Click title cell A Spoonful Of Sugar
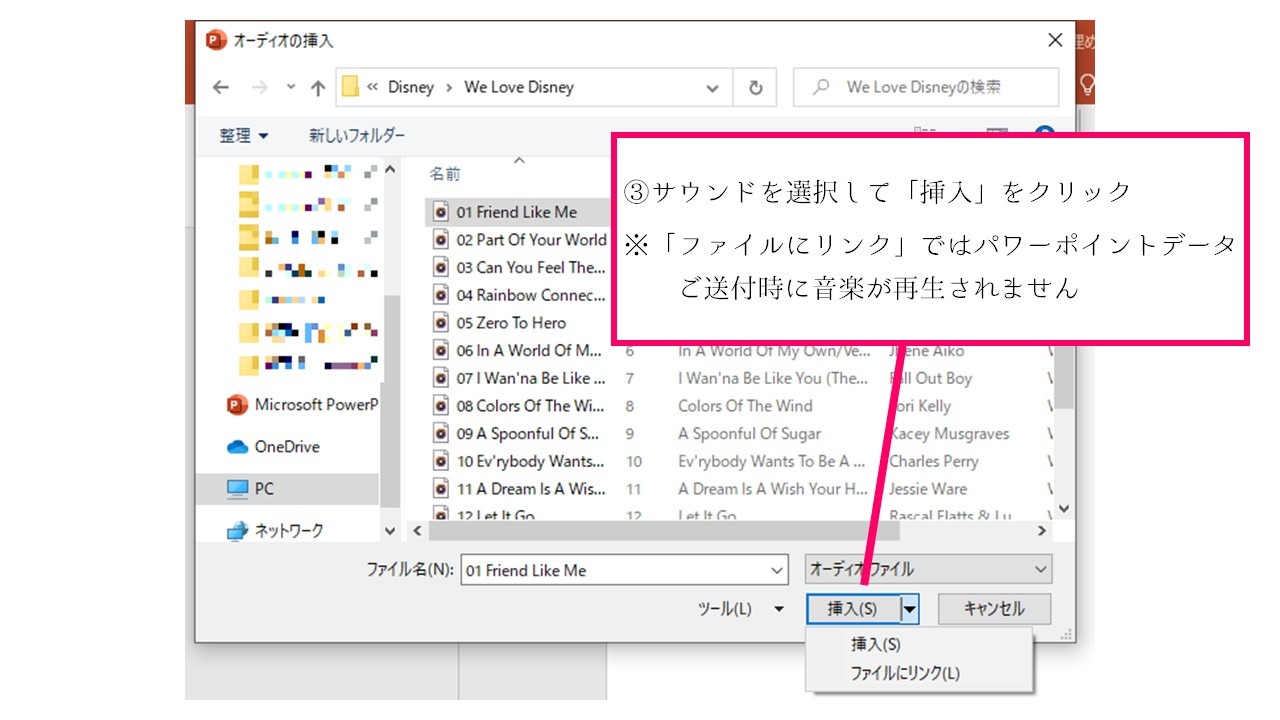This screenshot has height=720, width=1280. (x=749, y=434)
